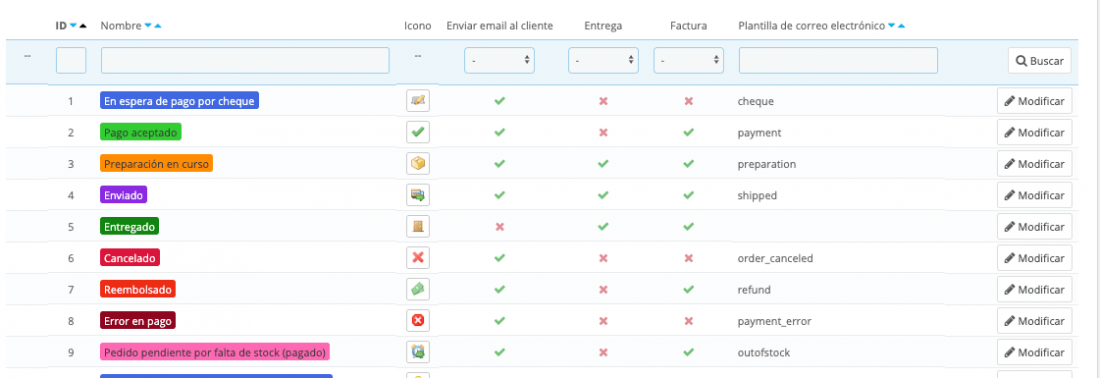Click the red error icon for Error en pago
The height and width of the screenshot is (378, 1100).
[x=418, y=320]
